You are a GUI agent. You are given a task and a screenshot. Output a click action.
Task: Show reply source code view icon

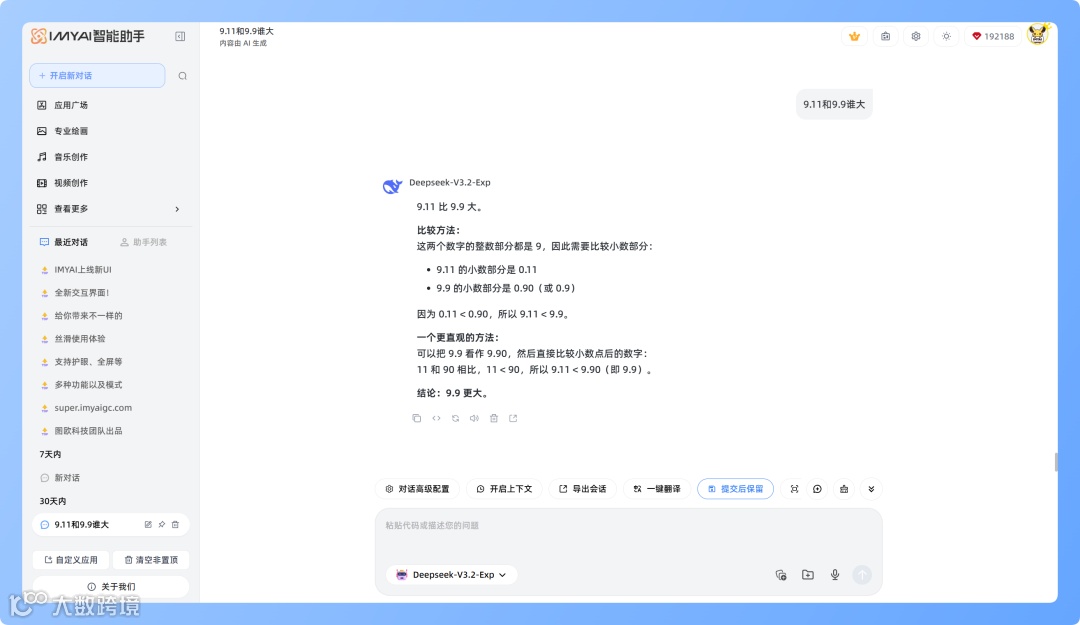pos(436,418)
